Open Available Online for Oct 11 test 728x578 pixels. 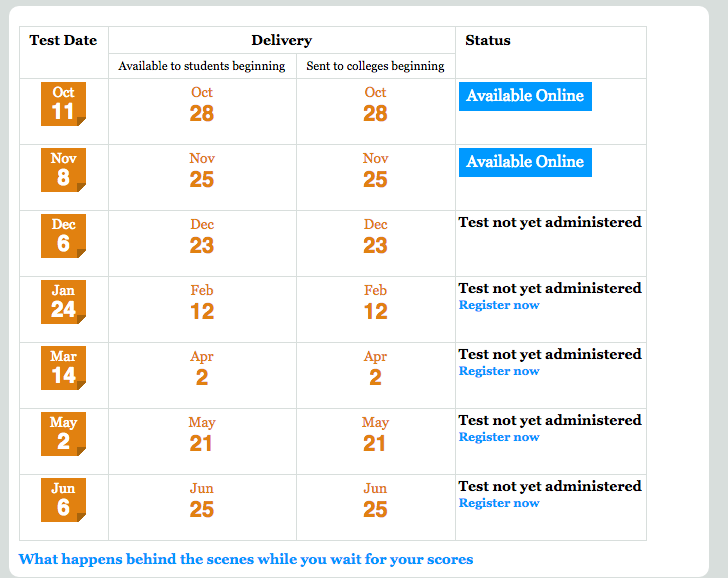pos(525,97)
